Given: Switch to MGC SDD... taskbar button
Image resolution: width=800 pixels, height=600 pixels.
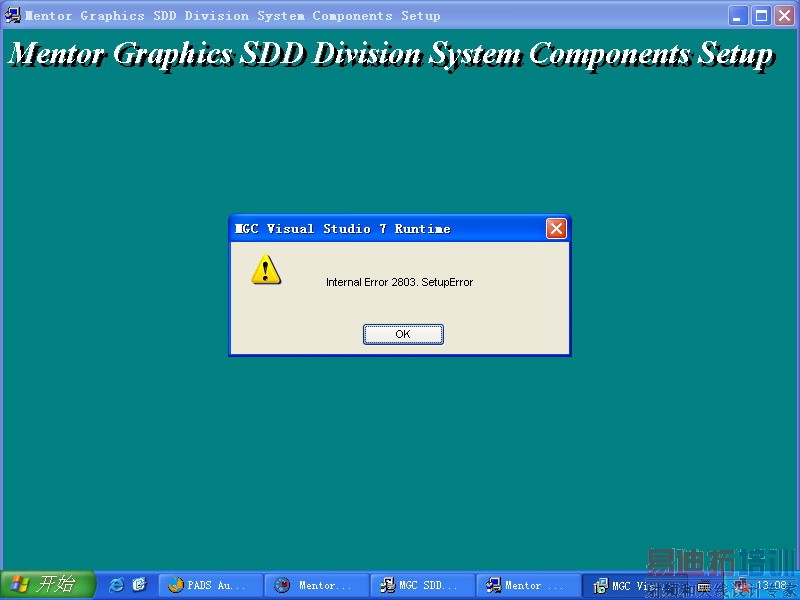Looking at the screenshot, I should 423,585.
